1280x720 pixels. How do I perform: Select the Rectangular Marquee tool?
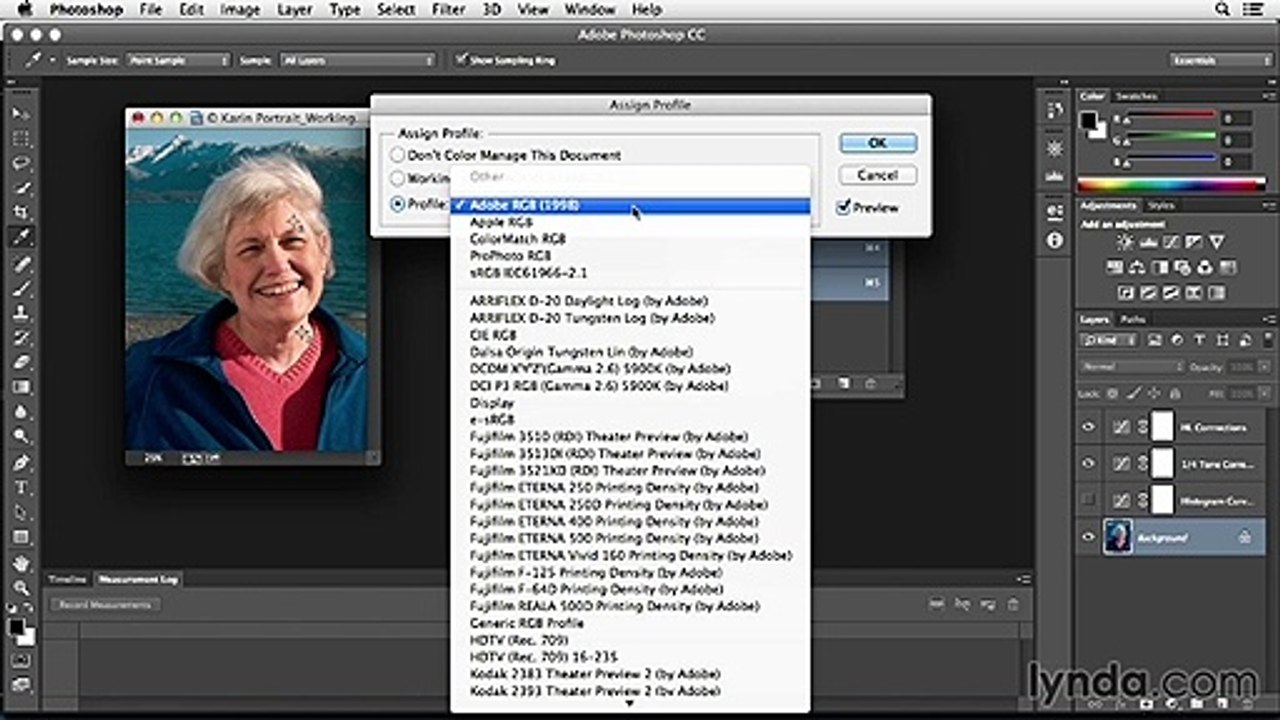(21, 138)
